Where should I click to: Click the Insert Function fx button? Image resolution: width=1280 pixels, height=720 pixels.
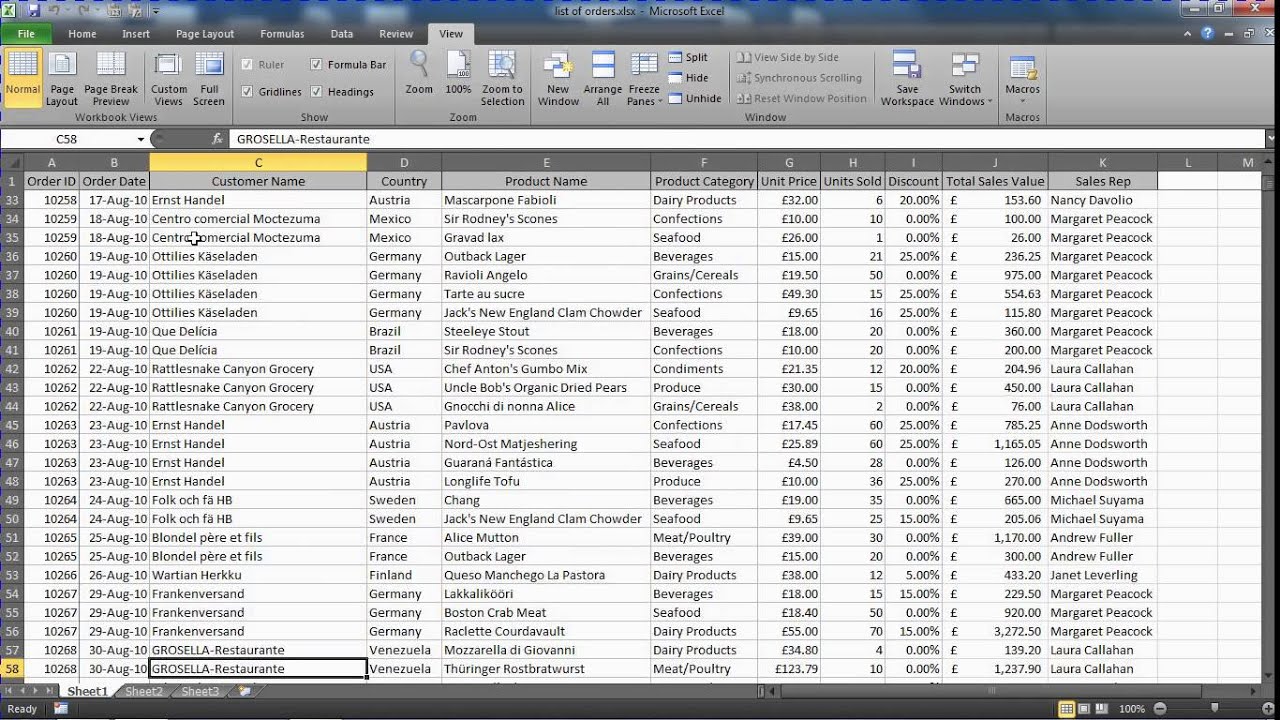tap(217, 139)
